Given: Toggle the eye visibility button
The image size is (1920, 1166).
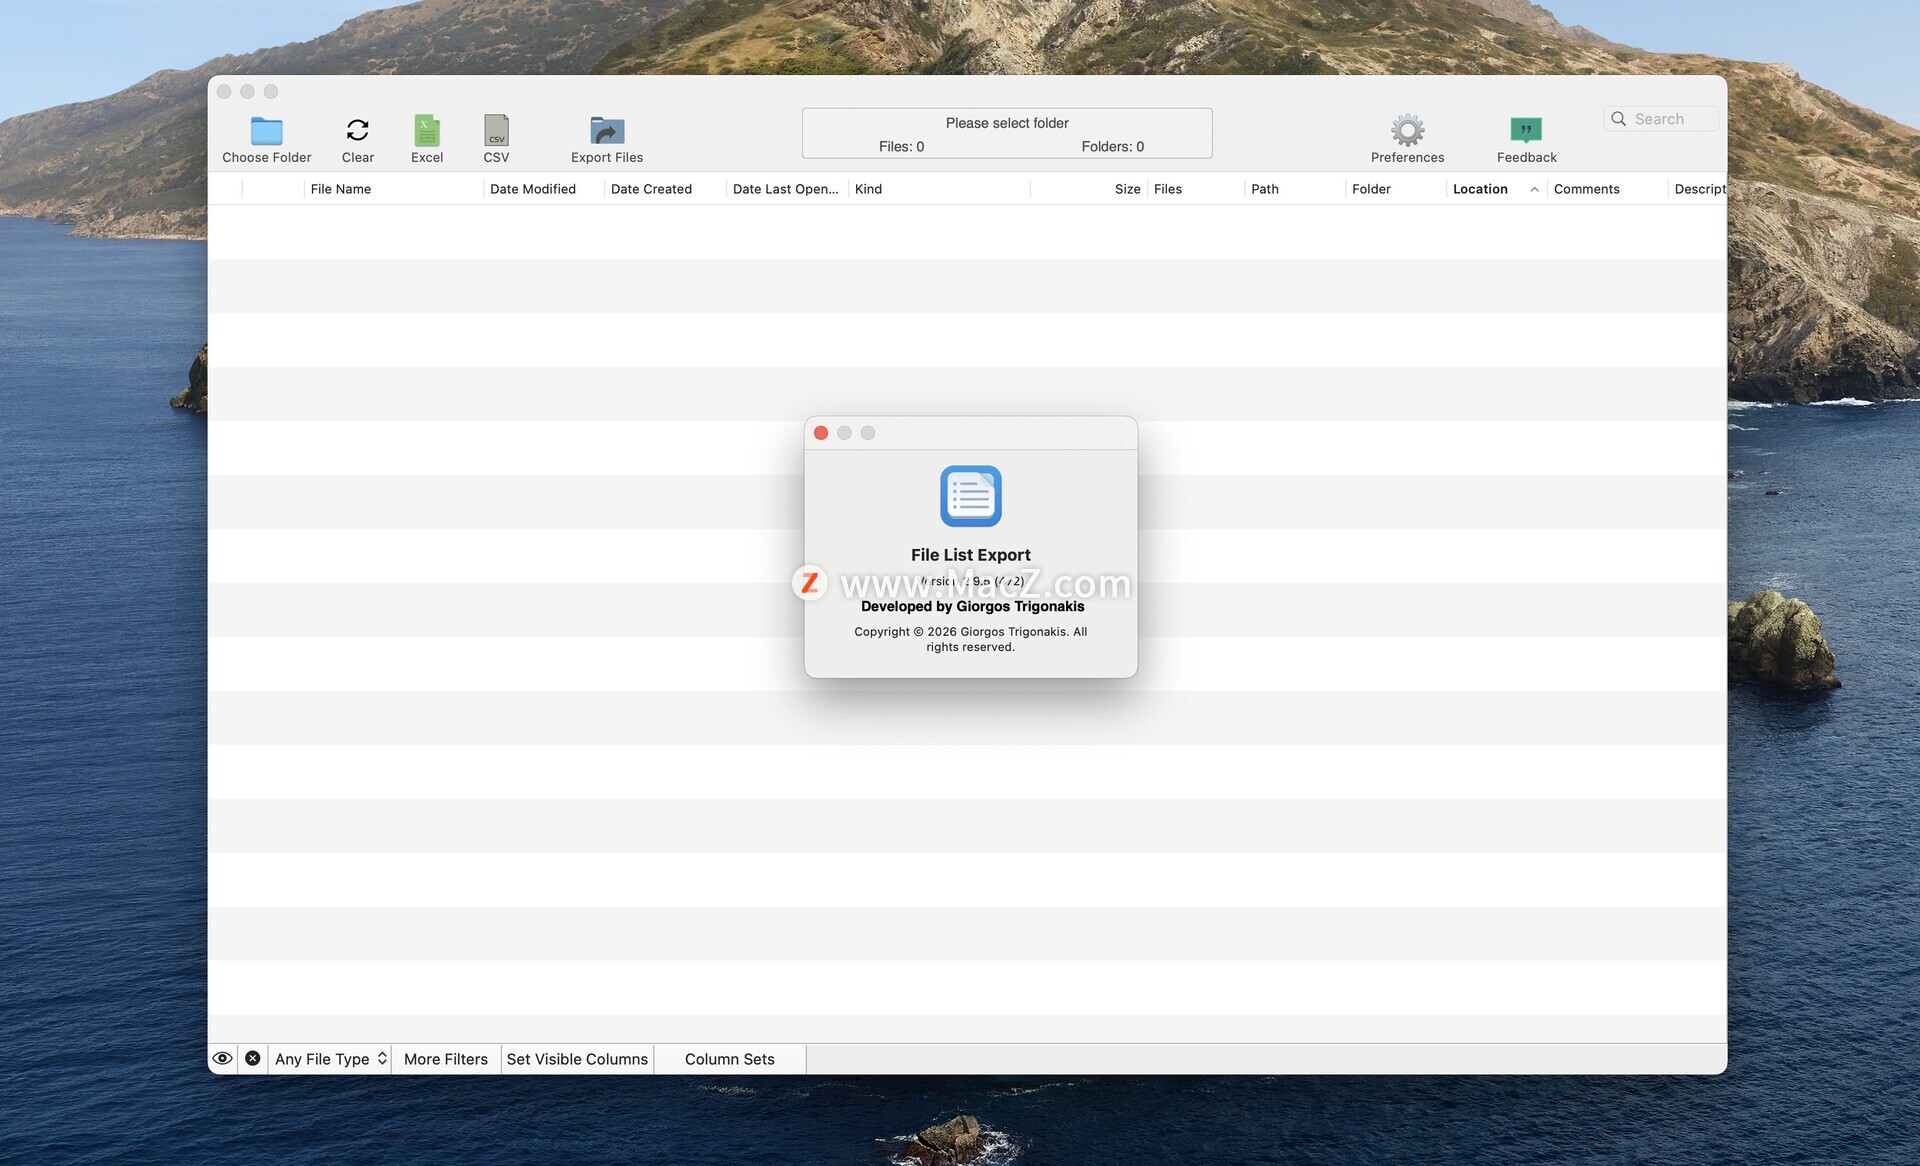Looking at the screenshot, I should coord(222,1058).
